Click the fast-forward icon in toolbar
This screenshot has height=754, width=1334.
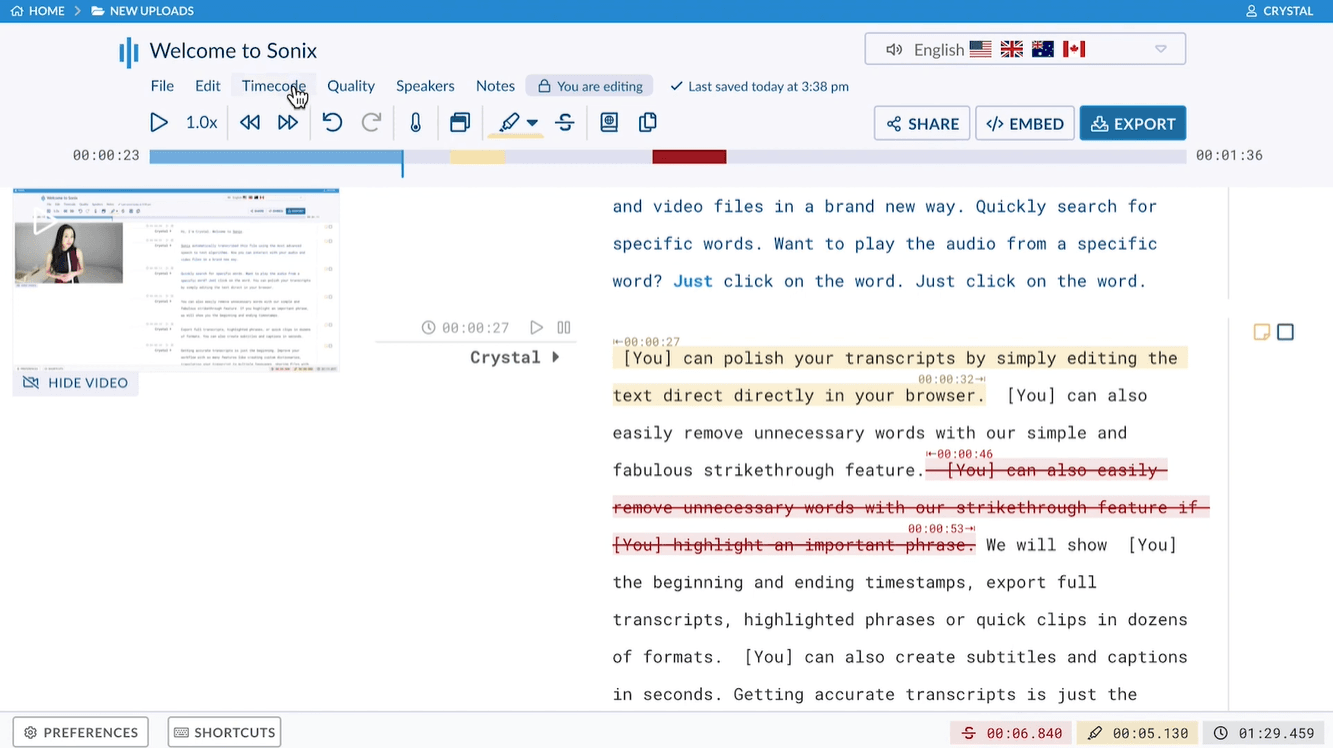288,123
